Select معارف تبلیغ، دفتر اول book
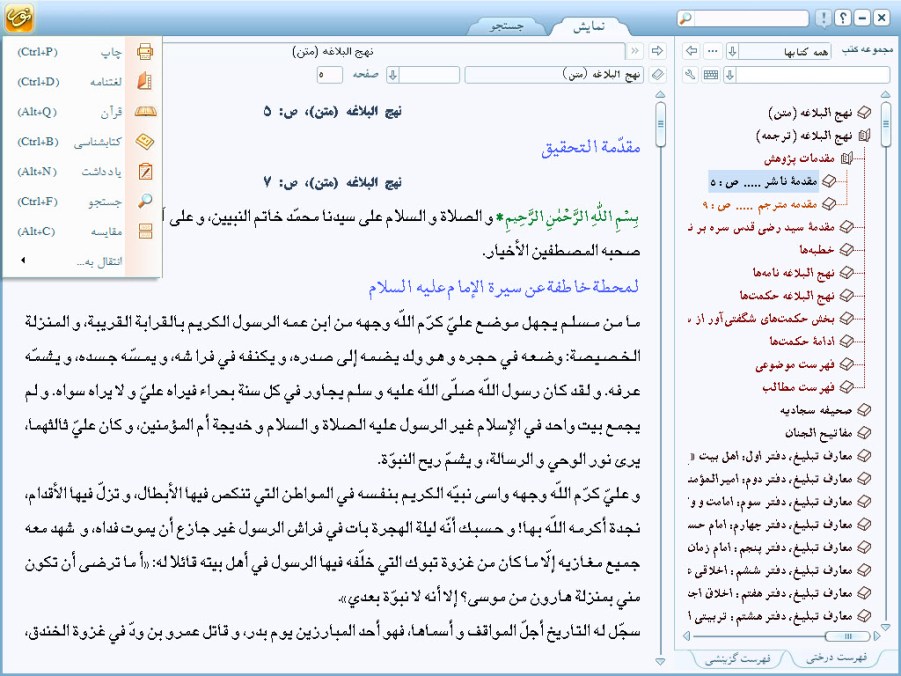Screen dimensions: 901x676 point(770,456)
